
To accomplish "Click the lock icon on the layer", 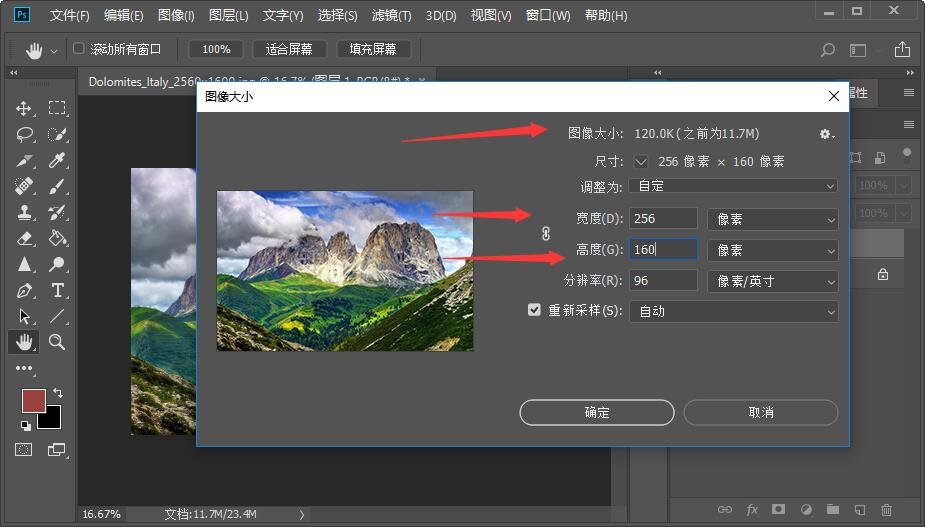I will (x=883, y=274).
